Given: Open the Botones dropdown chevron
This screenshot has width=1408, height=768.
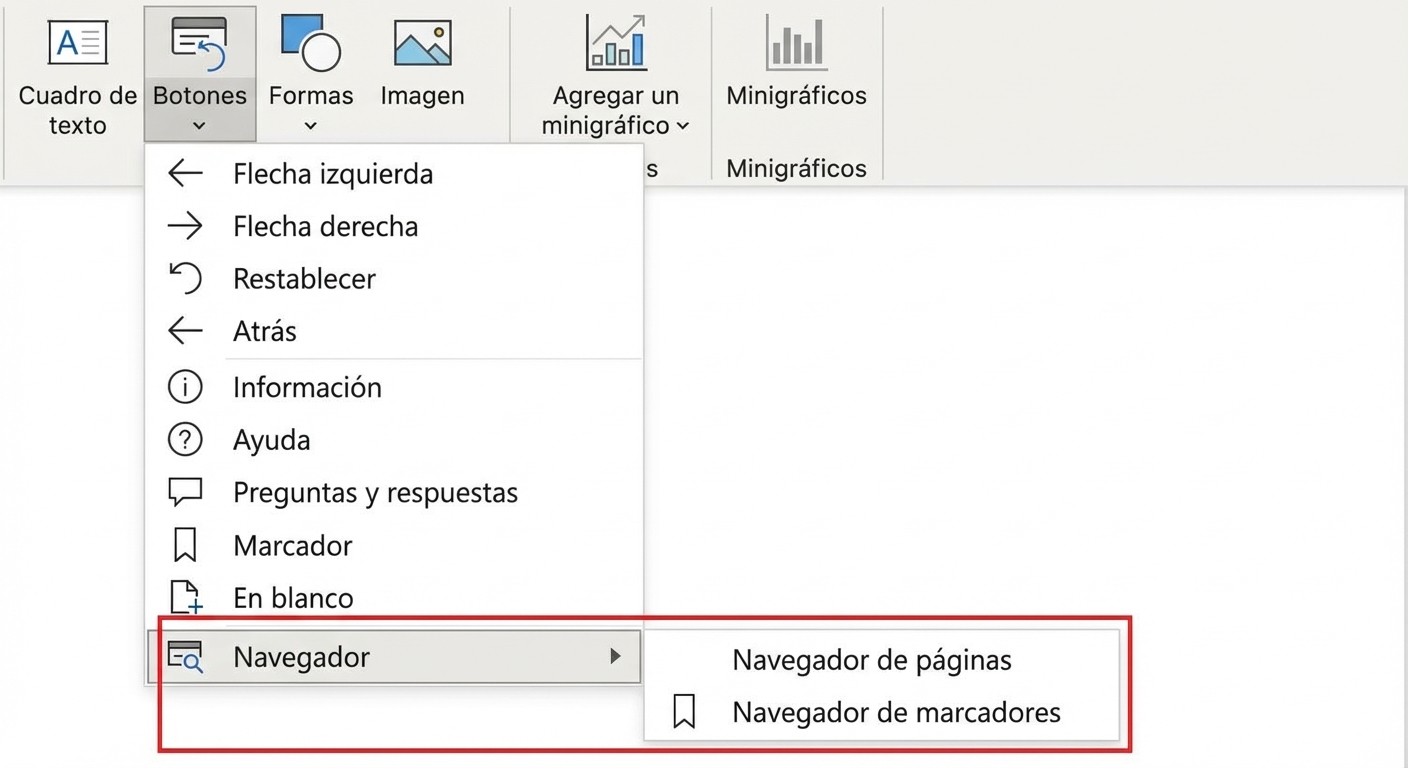Looking at the screenshot, I should click(x=199, y=125).
